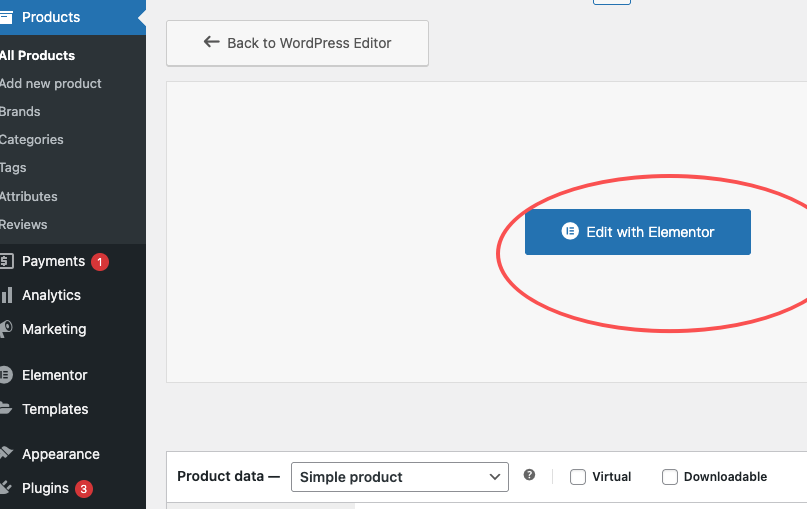Open product Reviews page
807x509 pixels.
point(24,225)
